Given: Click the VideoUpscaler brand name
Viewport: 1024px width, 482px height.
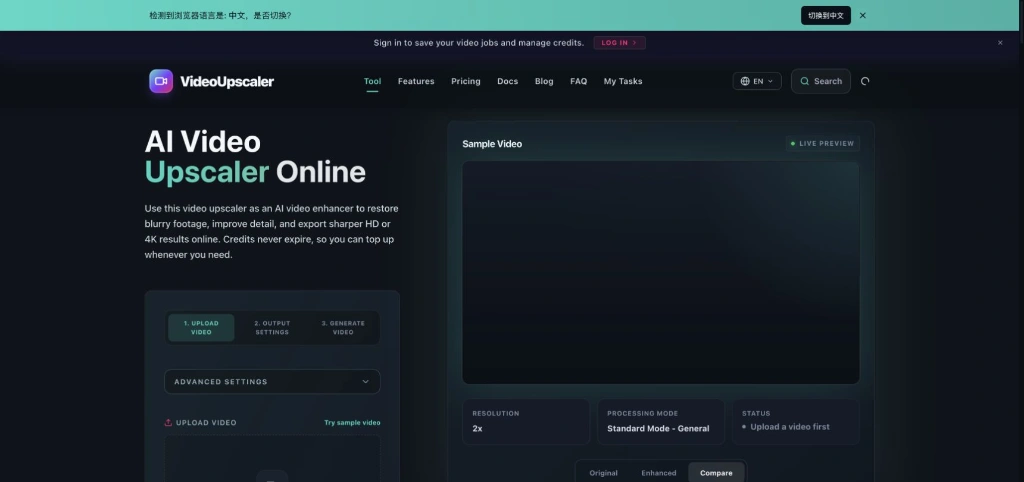Looking at the screenshot, I should 227,82.
